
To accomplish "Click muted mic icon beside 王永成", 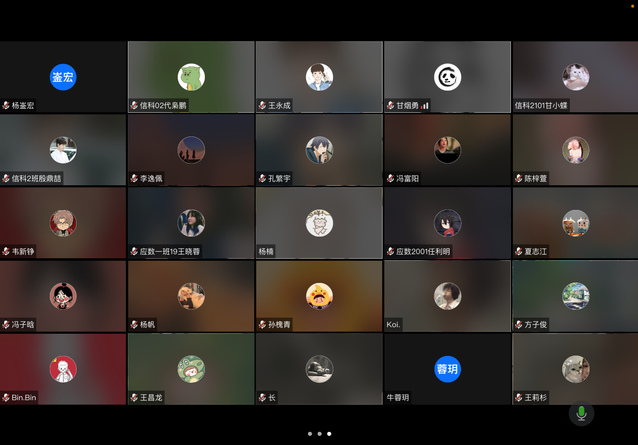I will coord(262,105).
